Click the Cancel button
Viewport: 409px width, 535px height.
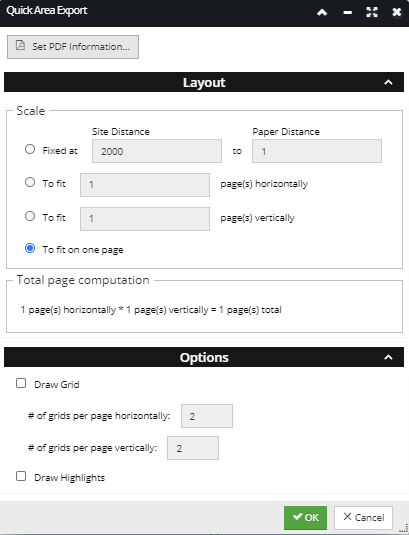(363, 518)
